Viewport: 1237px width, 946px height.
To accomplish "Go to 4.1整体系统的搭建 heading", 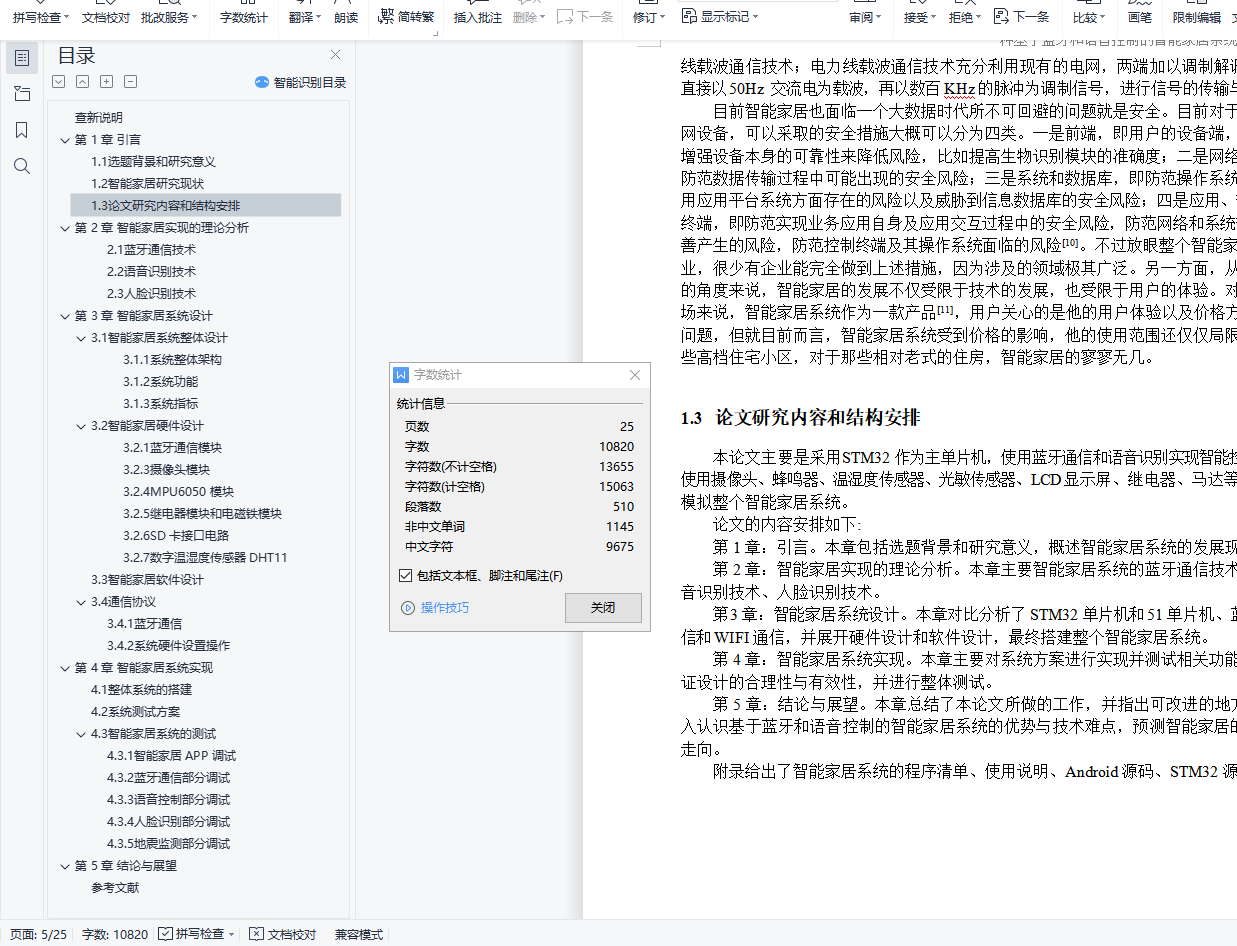I will (x=141, y=690).
